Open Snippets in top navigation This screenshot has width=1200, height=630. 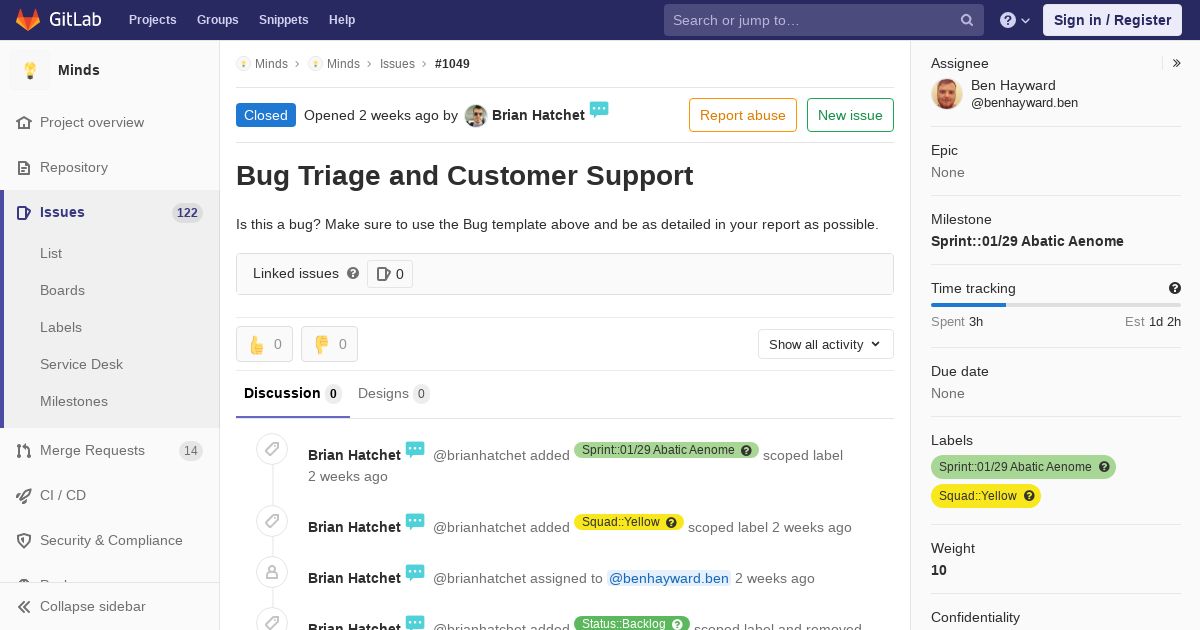pyautogui.click(x=284, y=20)
